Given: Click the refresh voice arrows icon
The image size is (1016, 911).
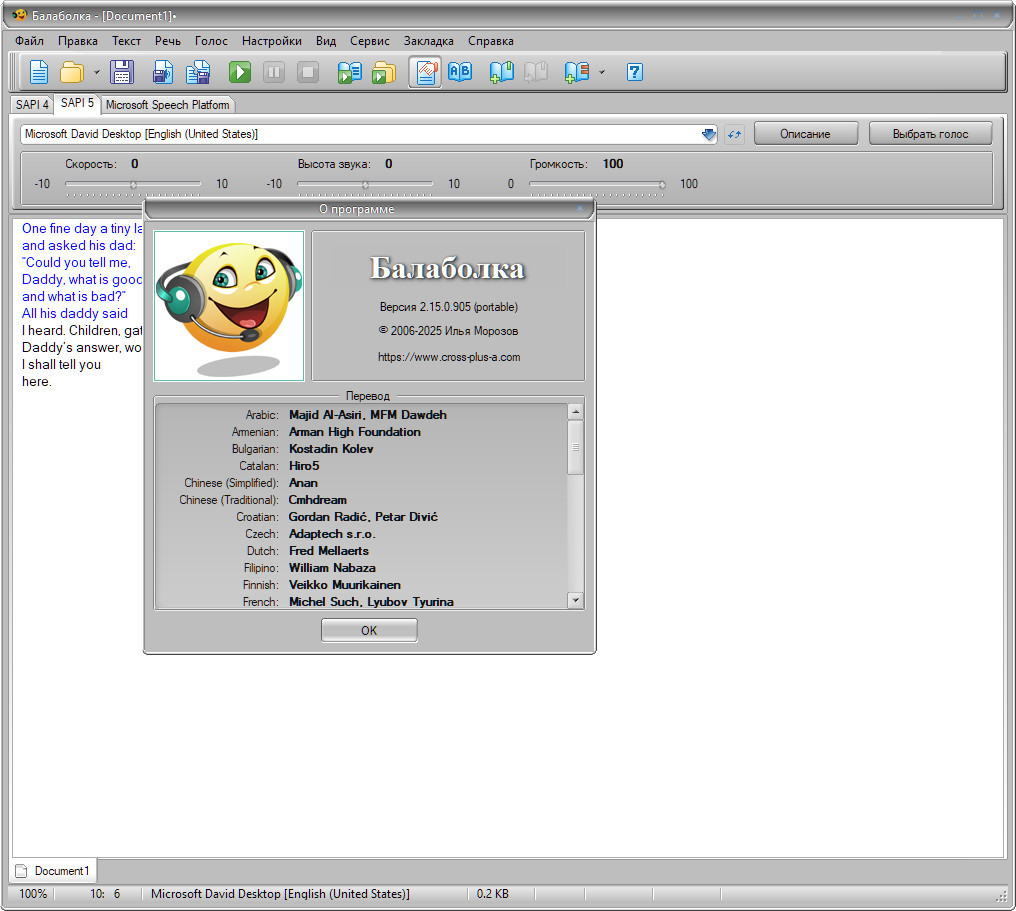Looking at the screenshot, I should tap(734, 134).
